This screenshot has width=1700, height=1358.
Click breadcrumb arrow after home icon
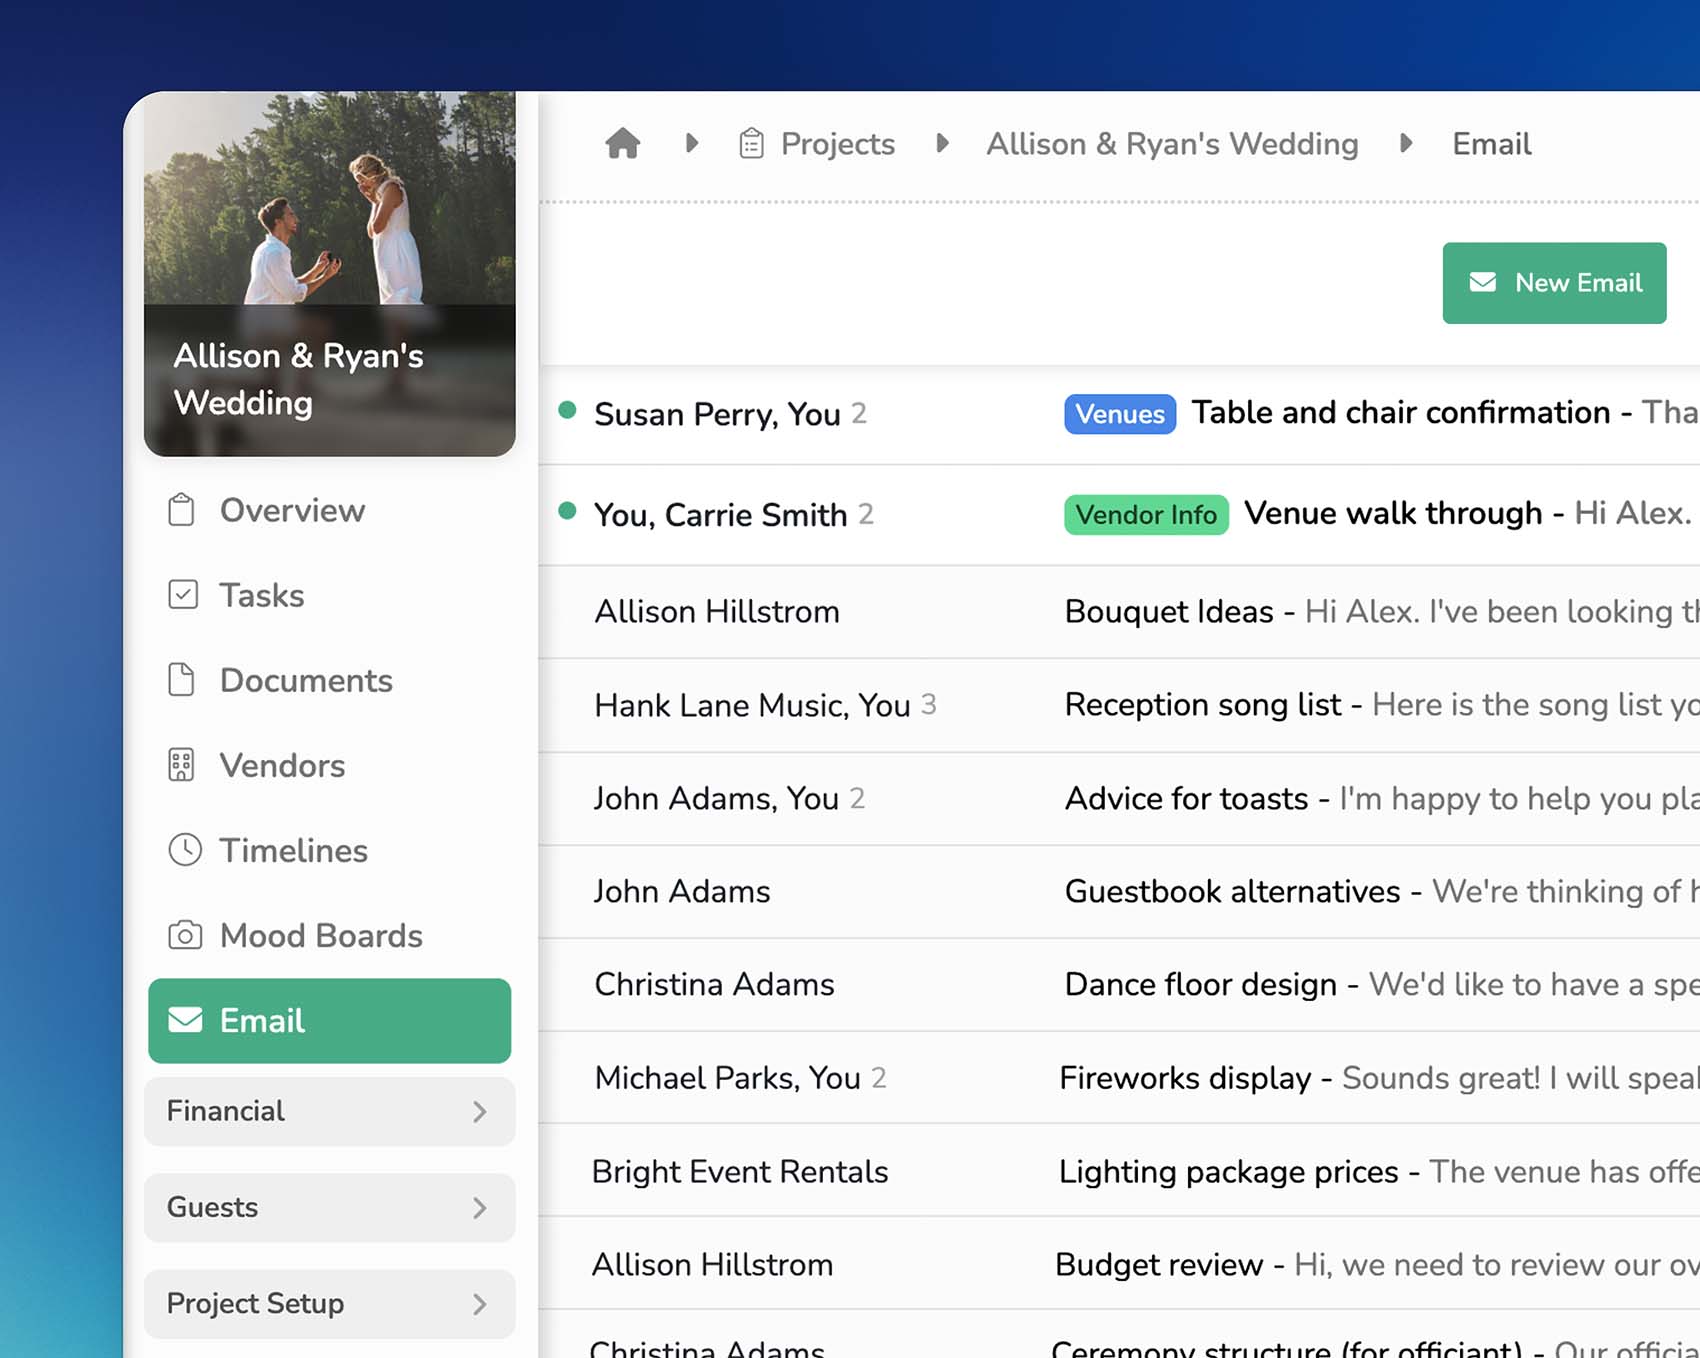pos(691,143)
